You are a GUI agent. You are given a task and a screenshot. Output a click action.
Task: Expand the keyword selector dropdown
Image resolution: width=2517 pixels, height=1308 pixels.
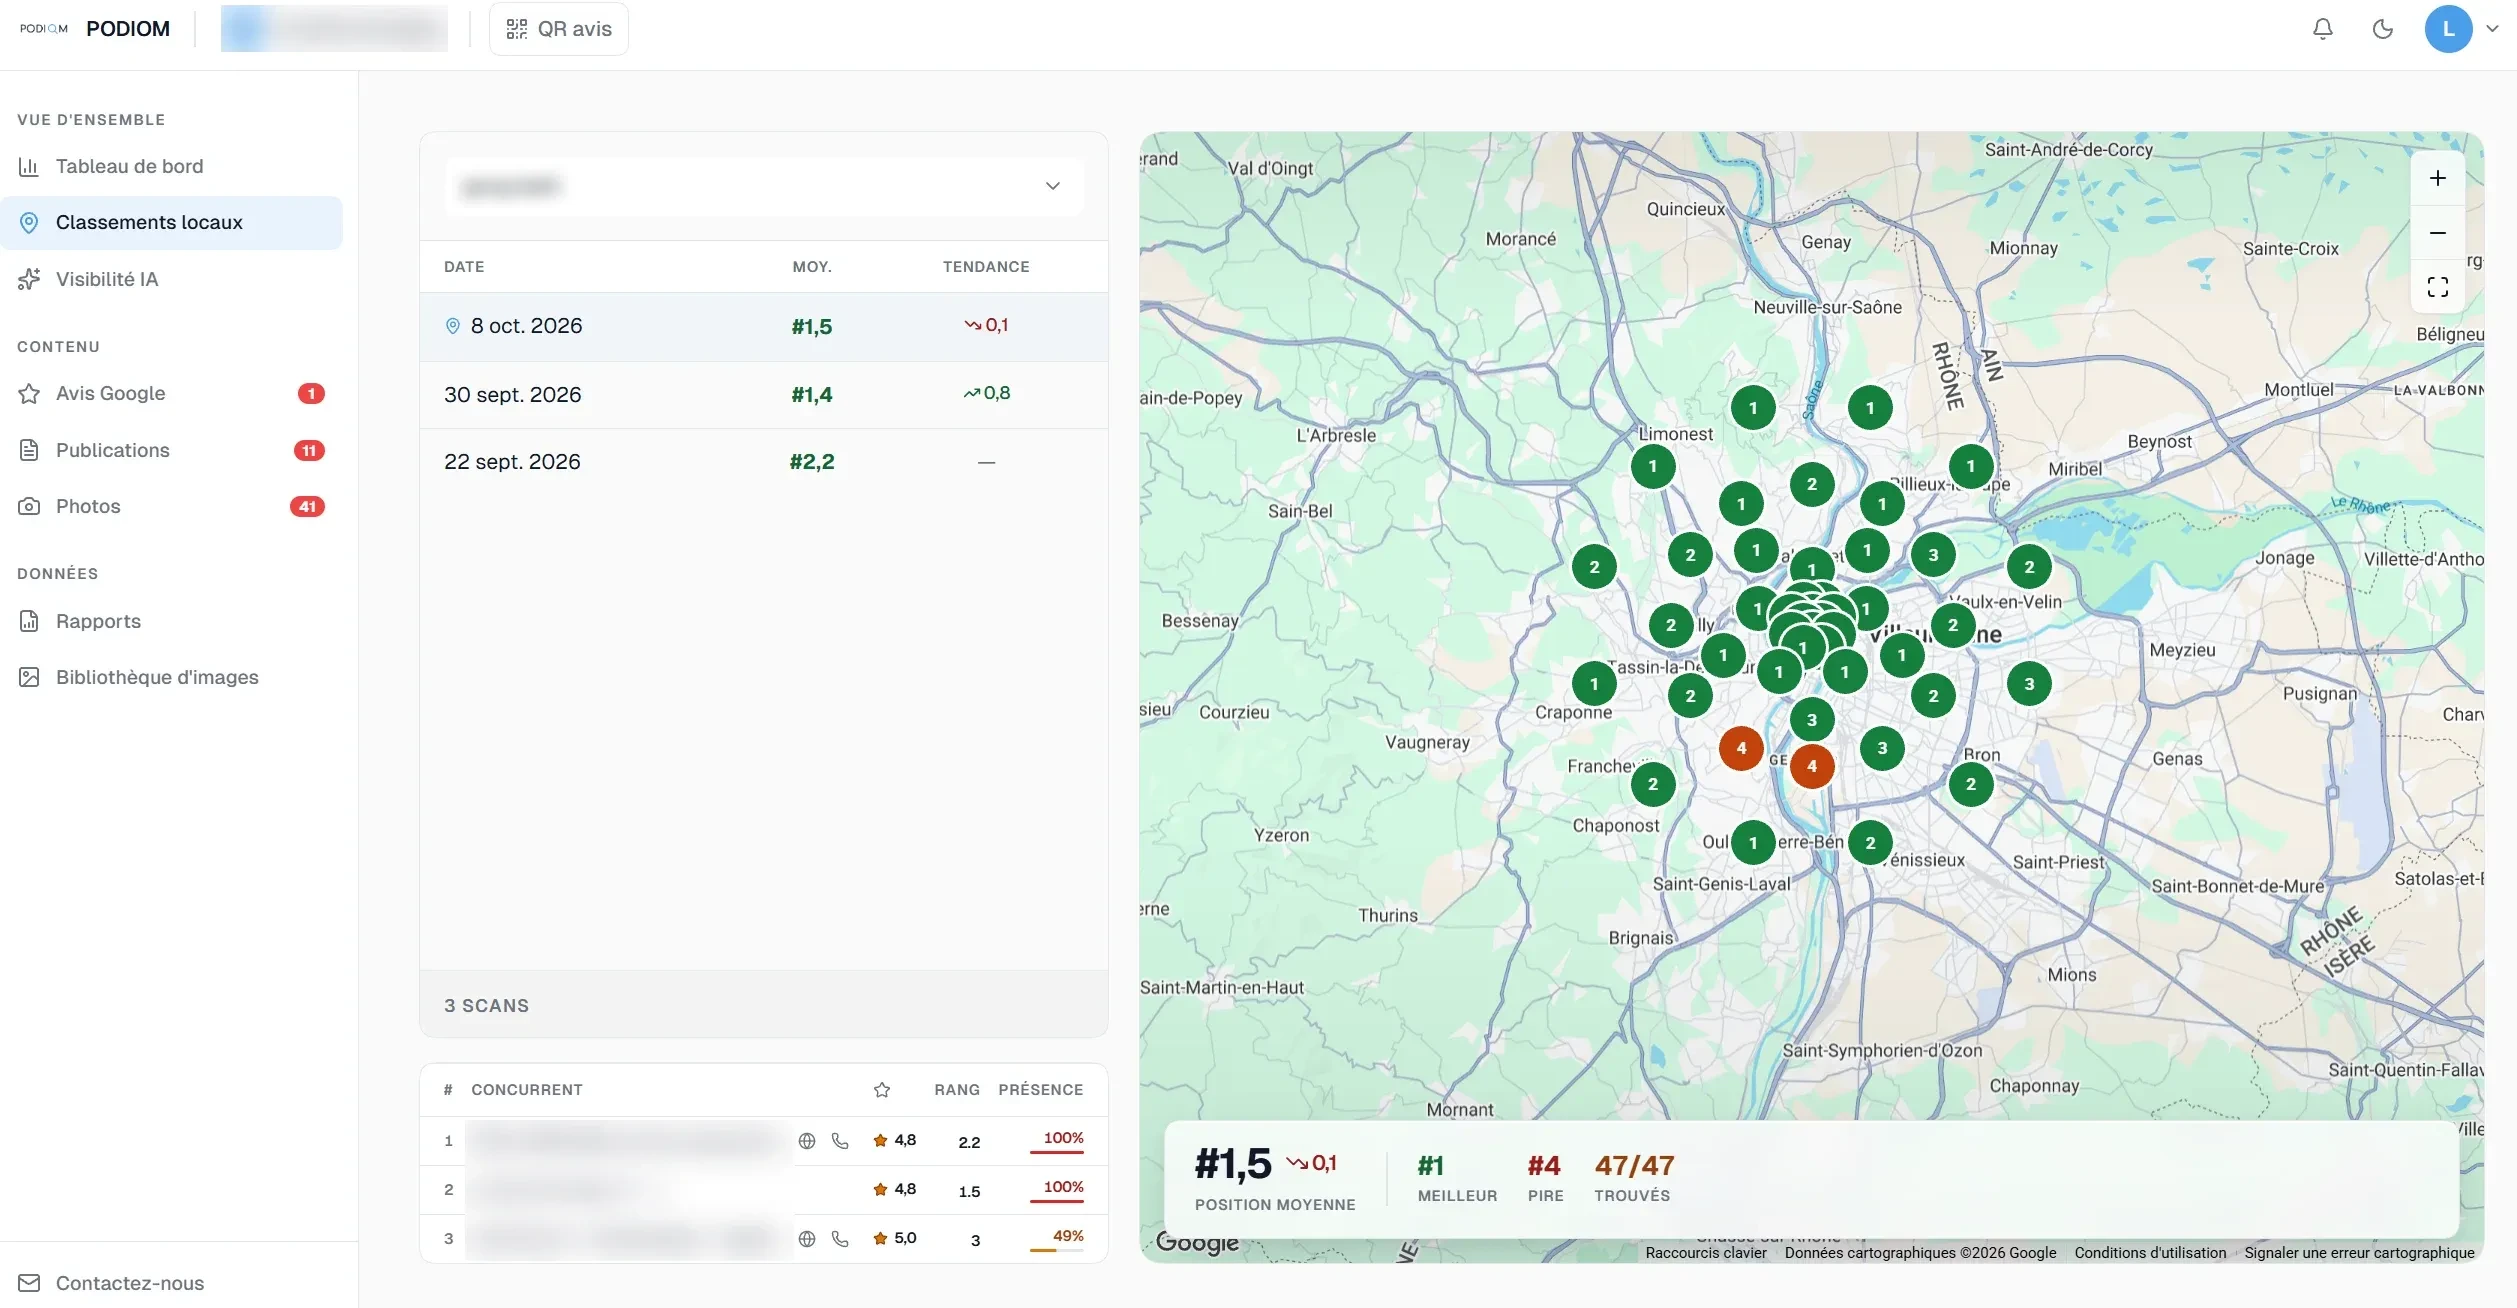coord(764,186)
